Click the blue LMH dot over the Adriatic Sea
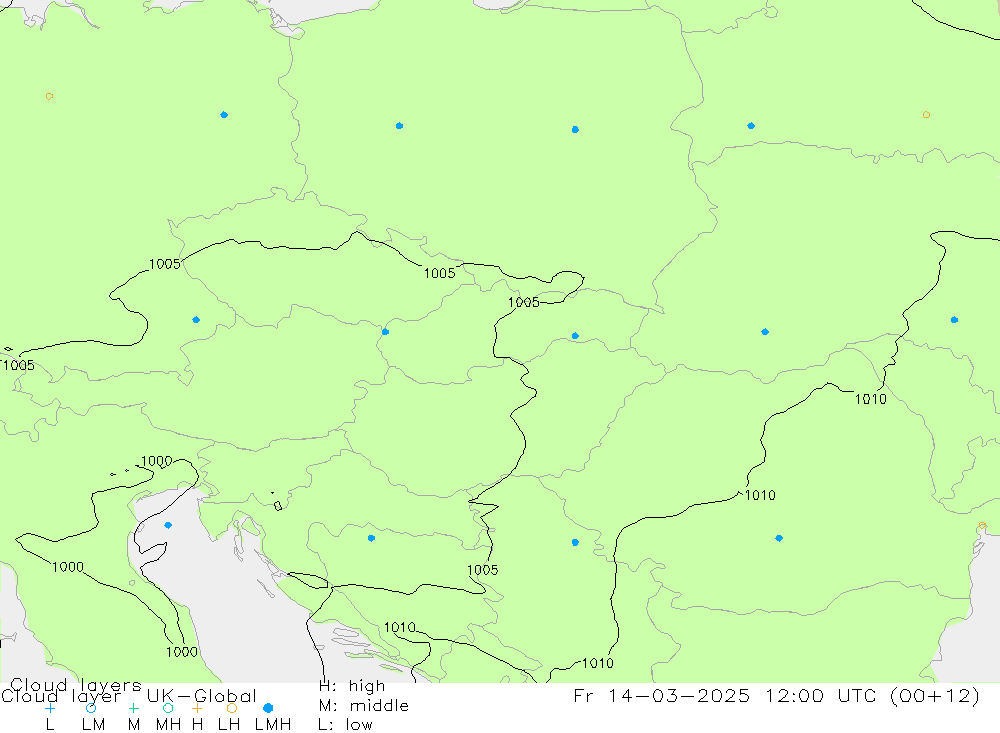 pyautogui.click(x=168, y=525)
